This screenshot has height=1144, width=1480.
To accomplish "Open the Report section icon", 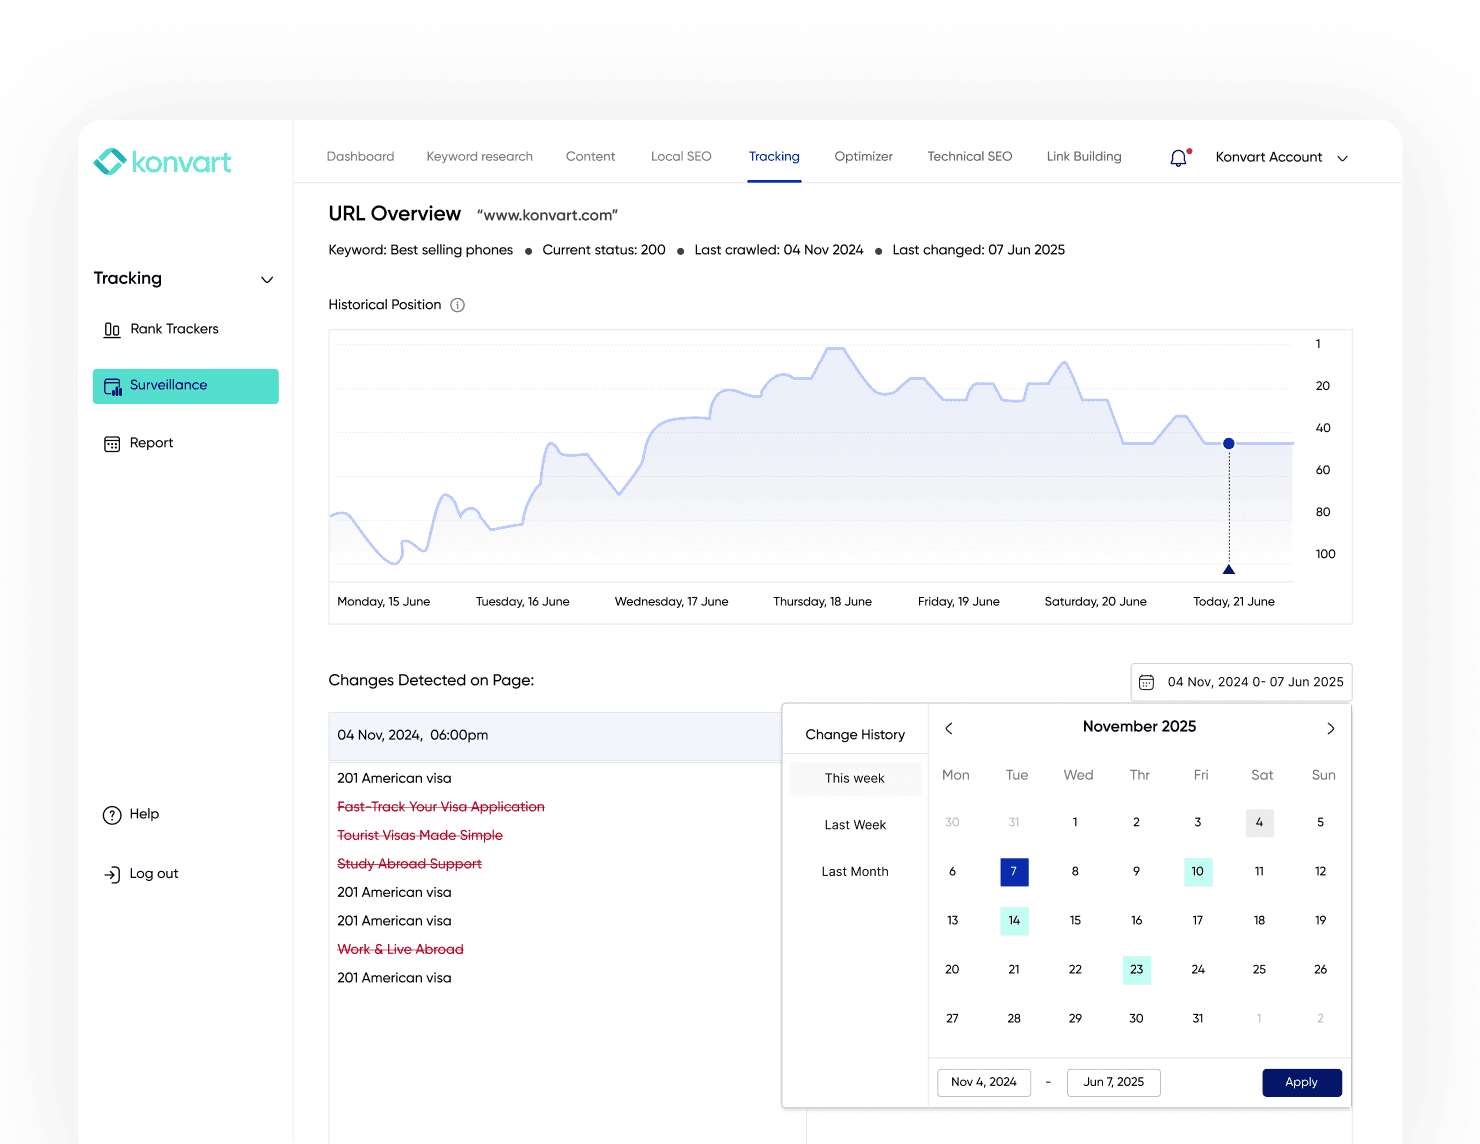I will (x=112, y=443).
